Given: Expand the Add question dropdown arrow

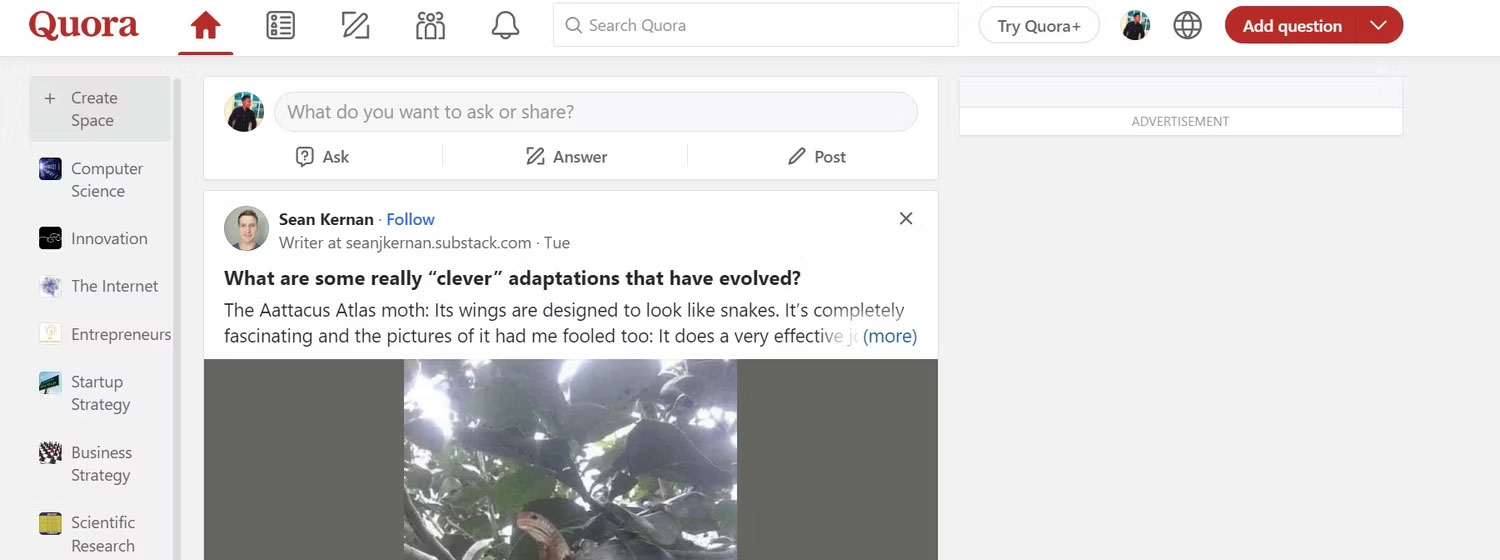Looking at the screenshot, I should pyautogui.click(x=1379, y=26).
